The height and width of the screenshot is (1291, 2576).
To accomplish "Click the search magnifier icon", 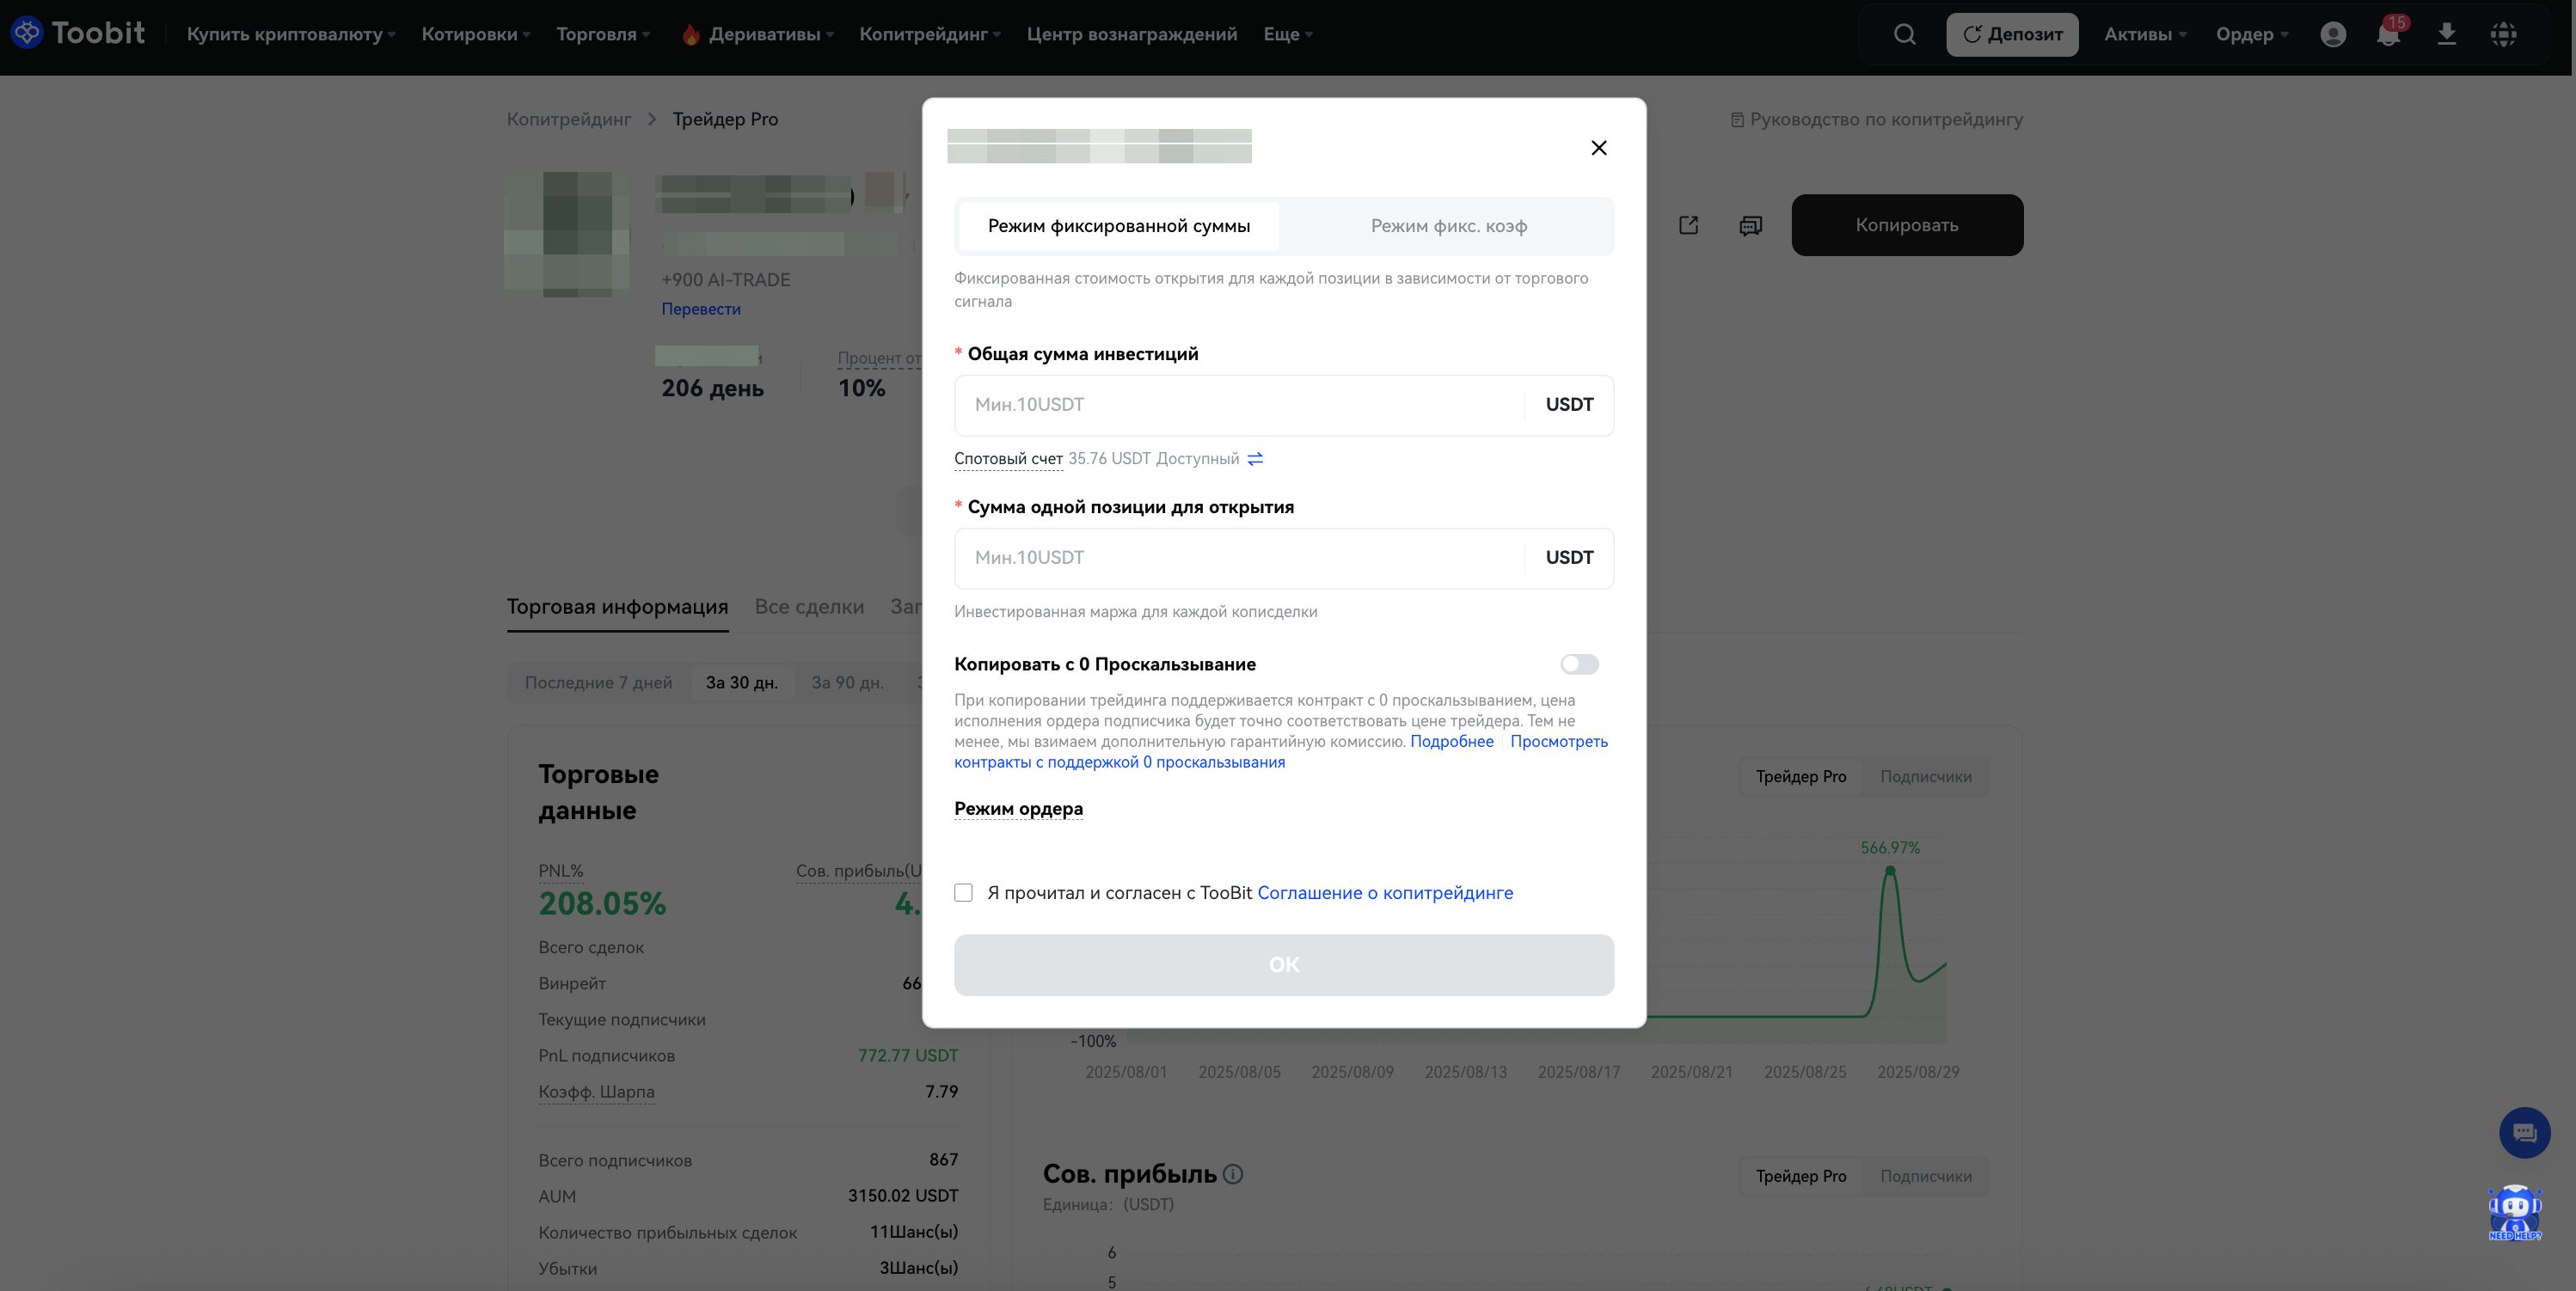I will click(x=1904, y=35).
